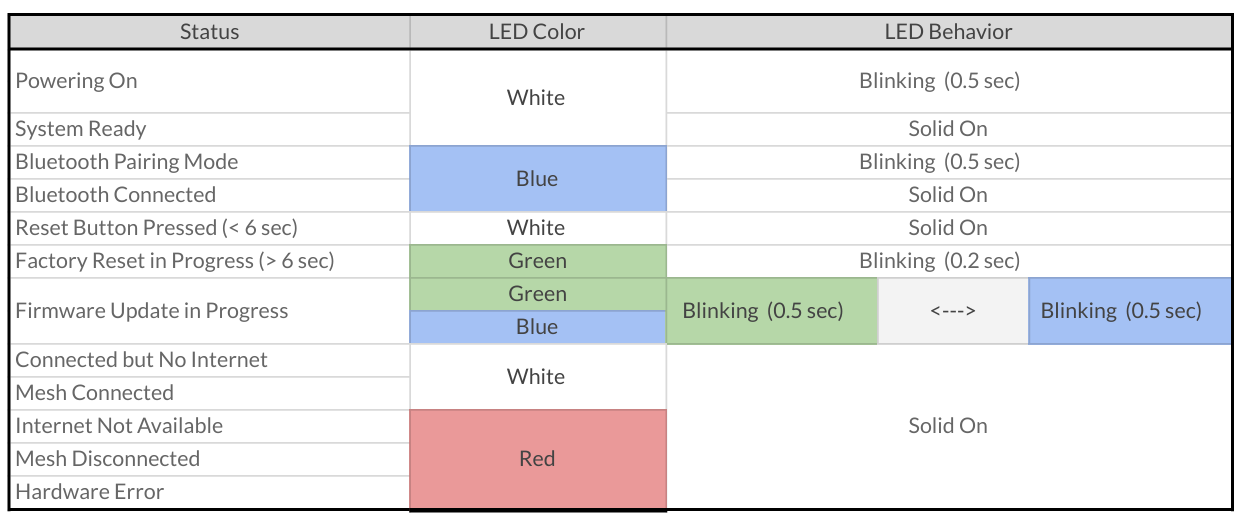Select the "<--->" arrow cell
1240x519 pixels.
pyautogui.click(x=952, y=311)
